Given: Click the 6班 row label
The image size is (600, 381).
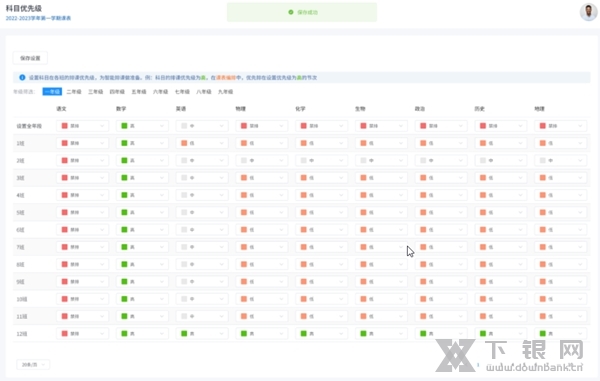Looking at the screenshot, I should [x=20, y=230].
